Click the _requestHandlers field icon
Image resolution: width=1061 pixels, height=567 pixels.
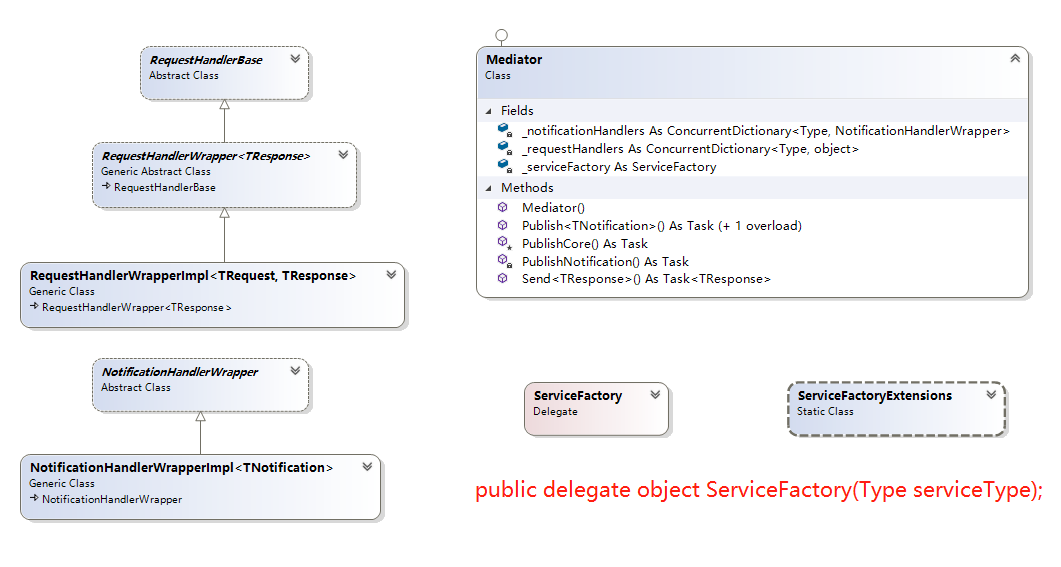[504, 148]
